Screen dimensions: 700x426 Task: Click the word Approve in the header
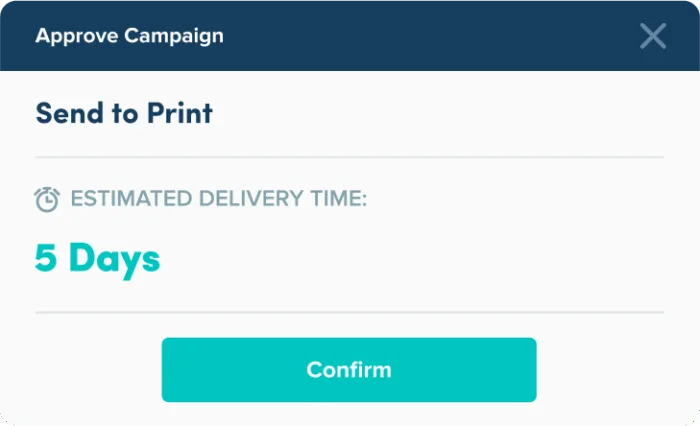(x=76, y=37)
